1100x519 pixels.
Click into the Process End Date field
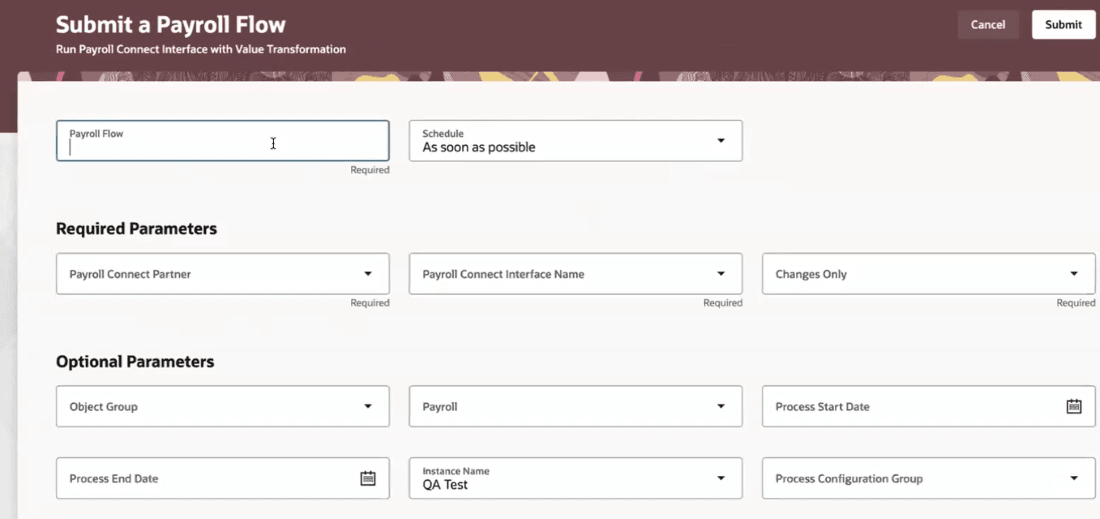[222, 478]
